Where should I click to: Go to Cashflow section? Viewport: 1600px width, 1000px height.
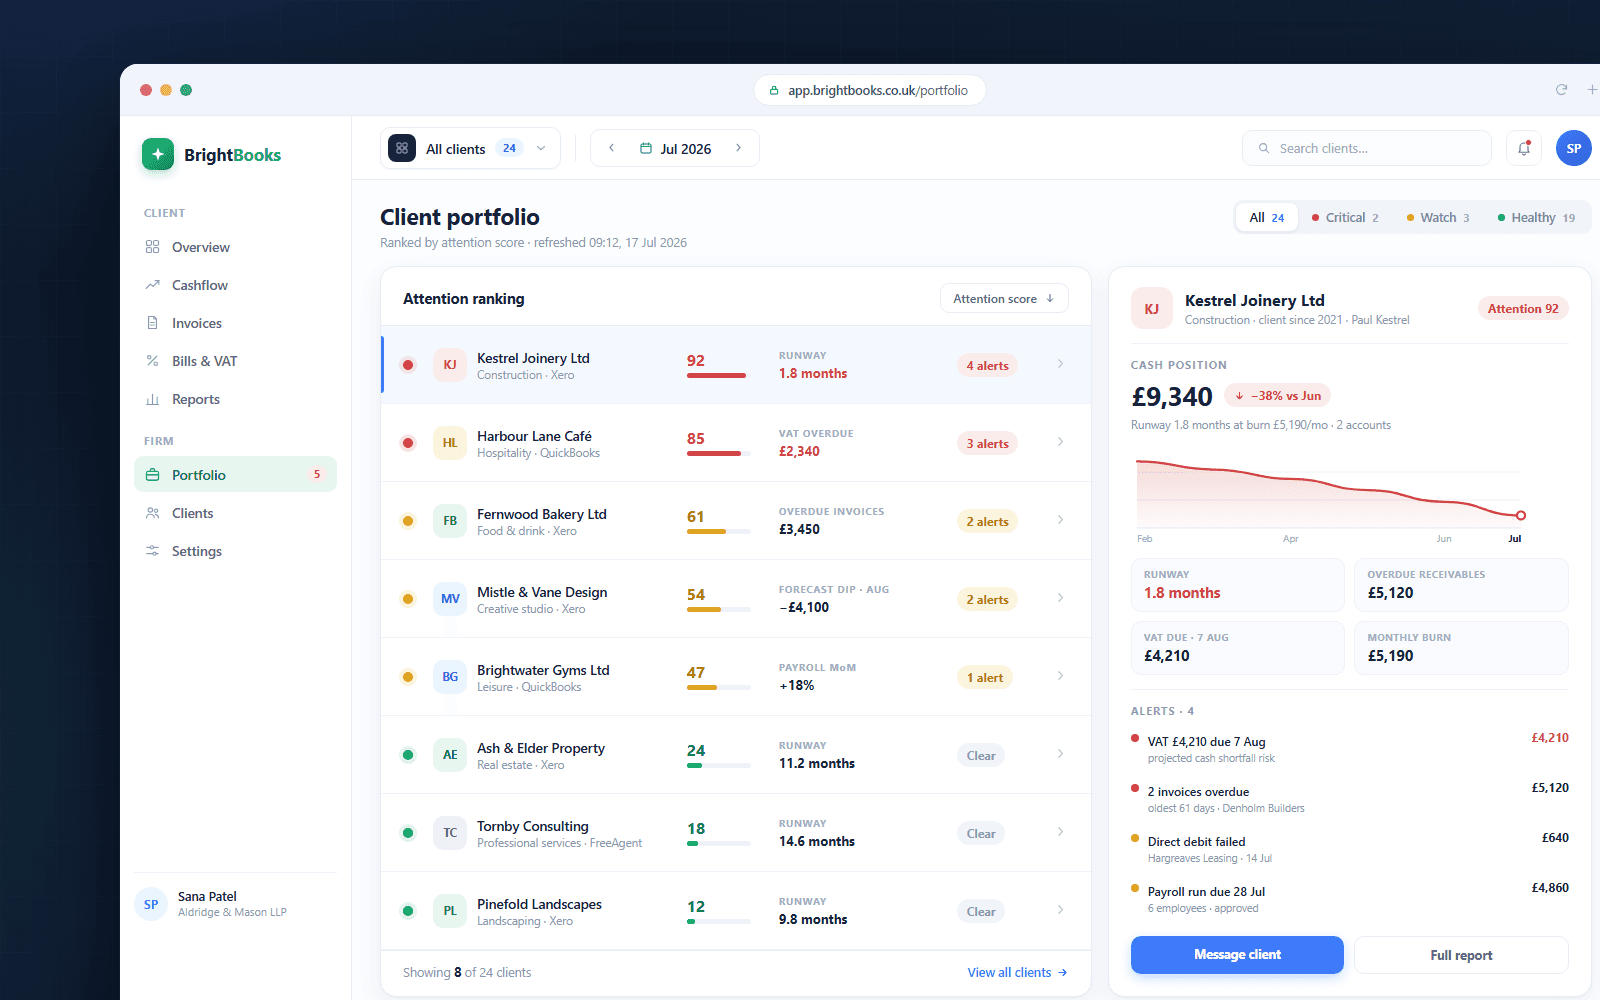pyautogui.click(x=235, y=285)
